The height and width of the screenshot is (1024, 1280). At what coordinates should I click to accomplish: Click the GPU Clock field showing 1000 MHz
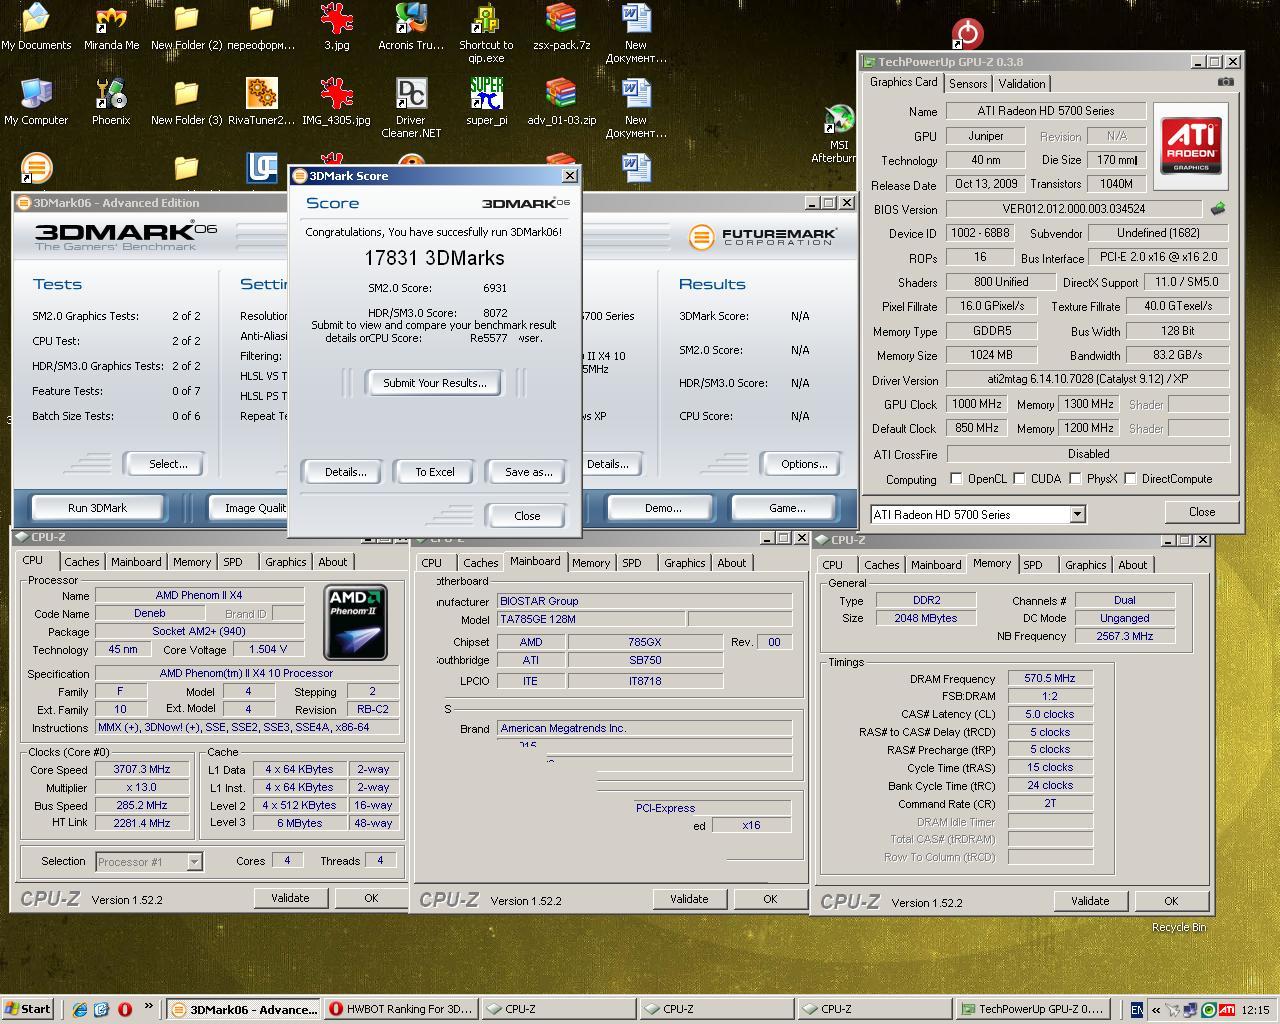coord(977,404)
